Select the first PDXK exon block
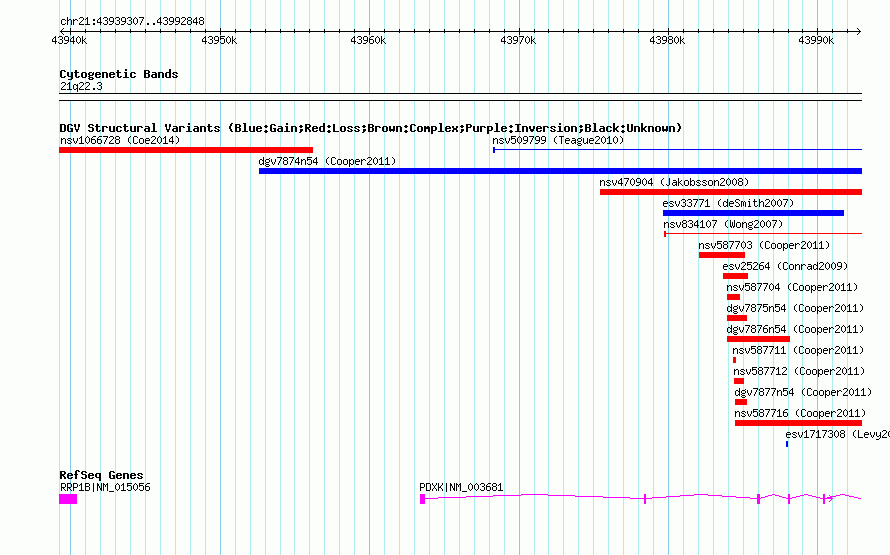The image size is (890, 555). click(422, 499)
